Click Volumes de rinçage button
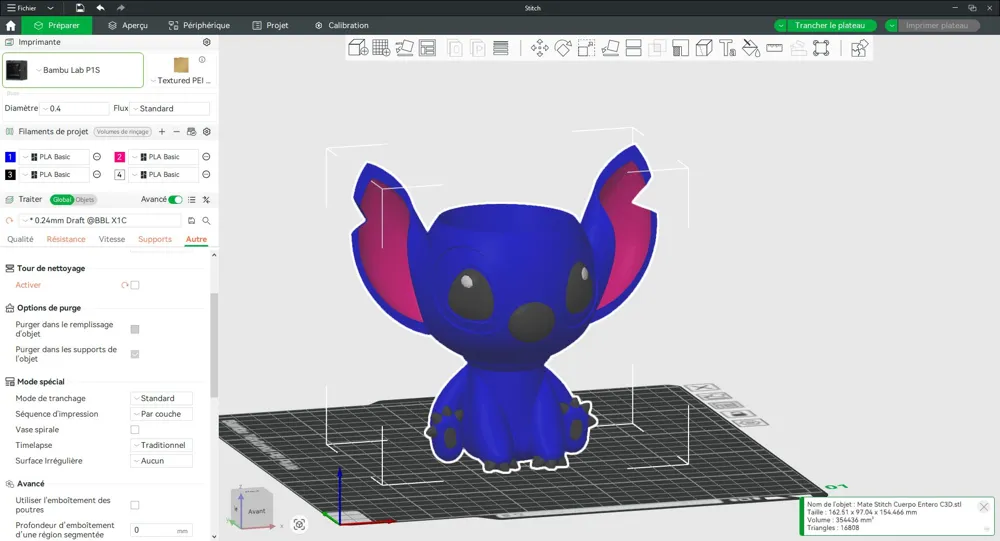The width and height of the screenshot is (1000, 541). [122, 132]
